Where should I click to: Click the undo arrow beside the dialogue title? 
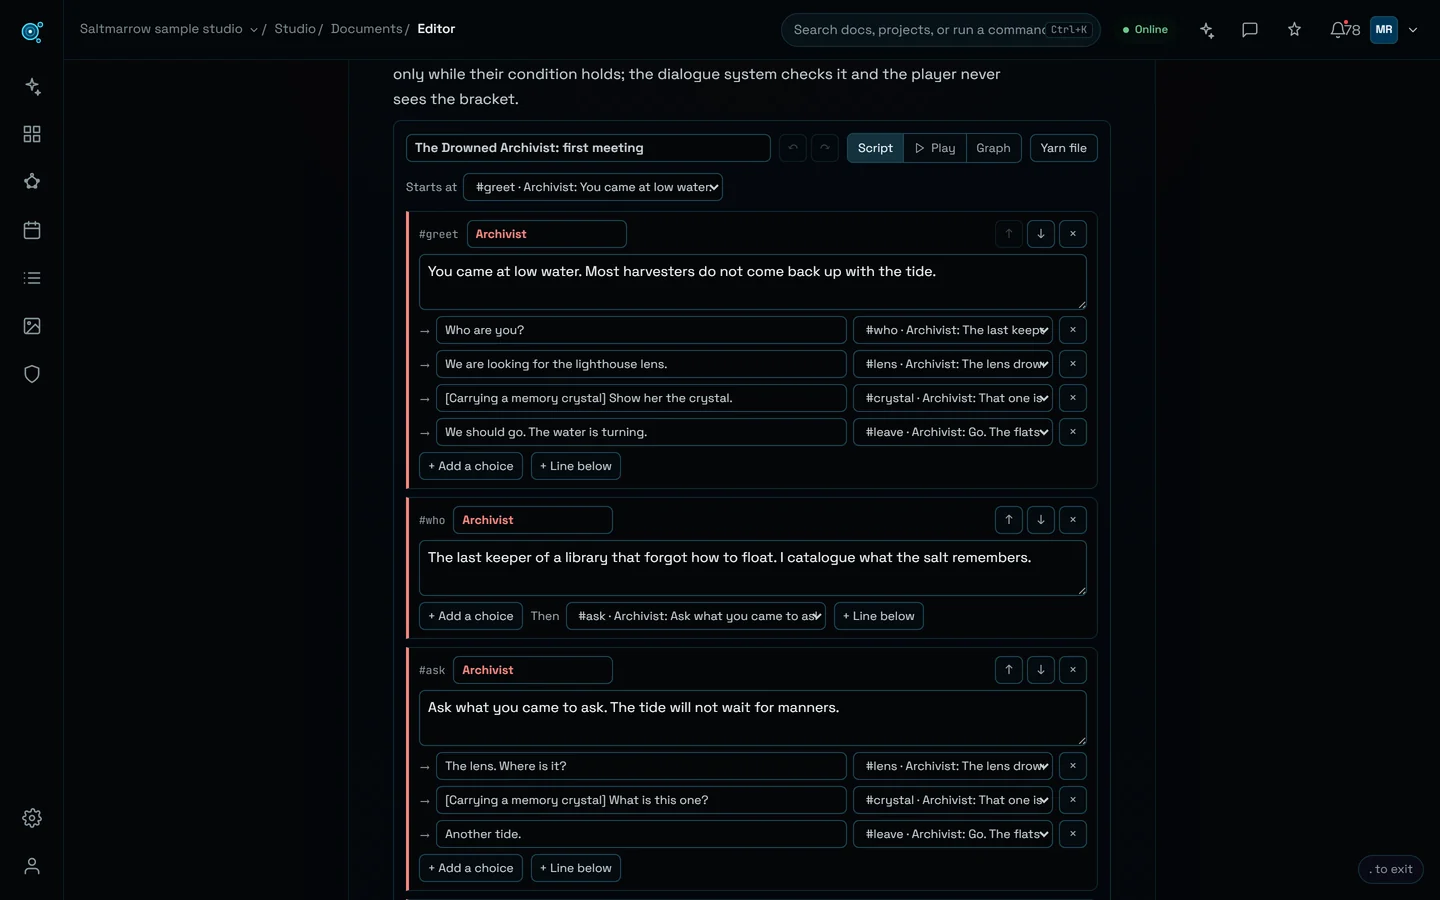(793, 148)
